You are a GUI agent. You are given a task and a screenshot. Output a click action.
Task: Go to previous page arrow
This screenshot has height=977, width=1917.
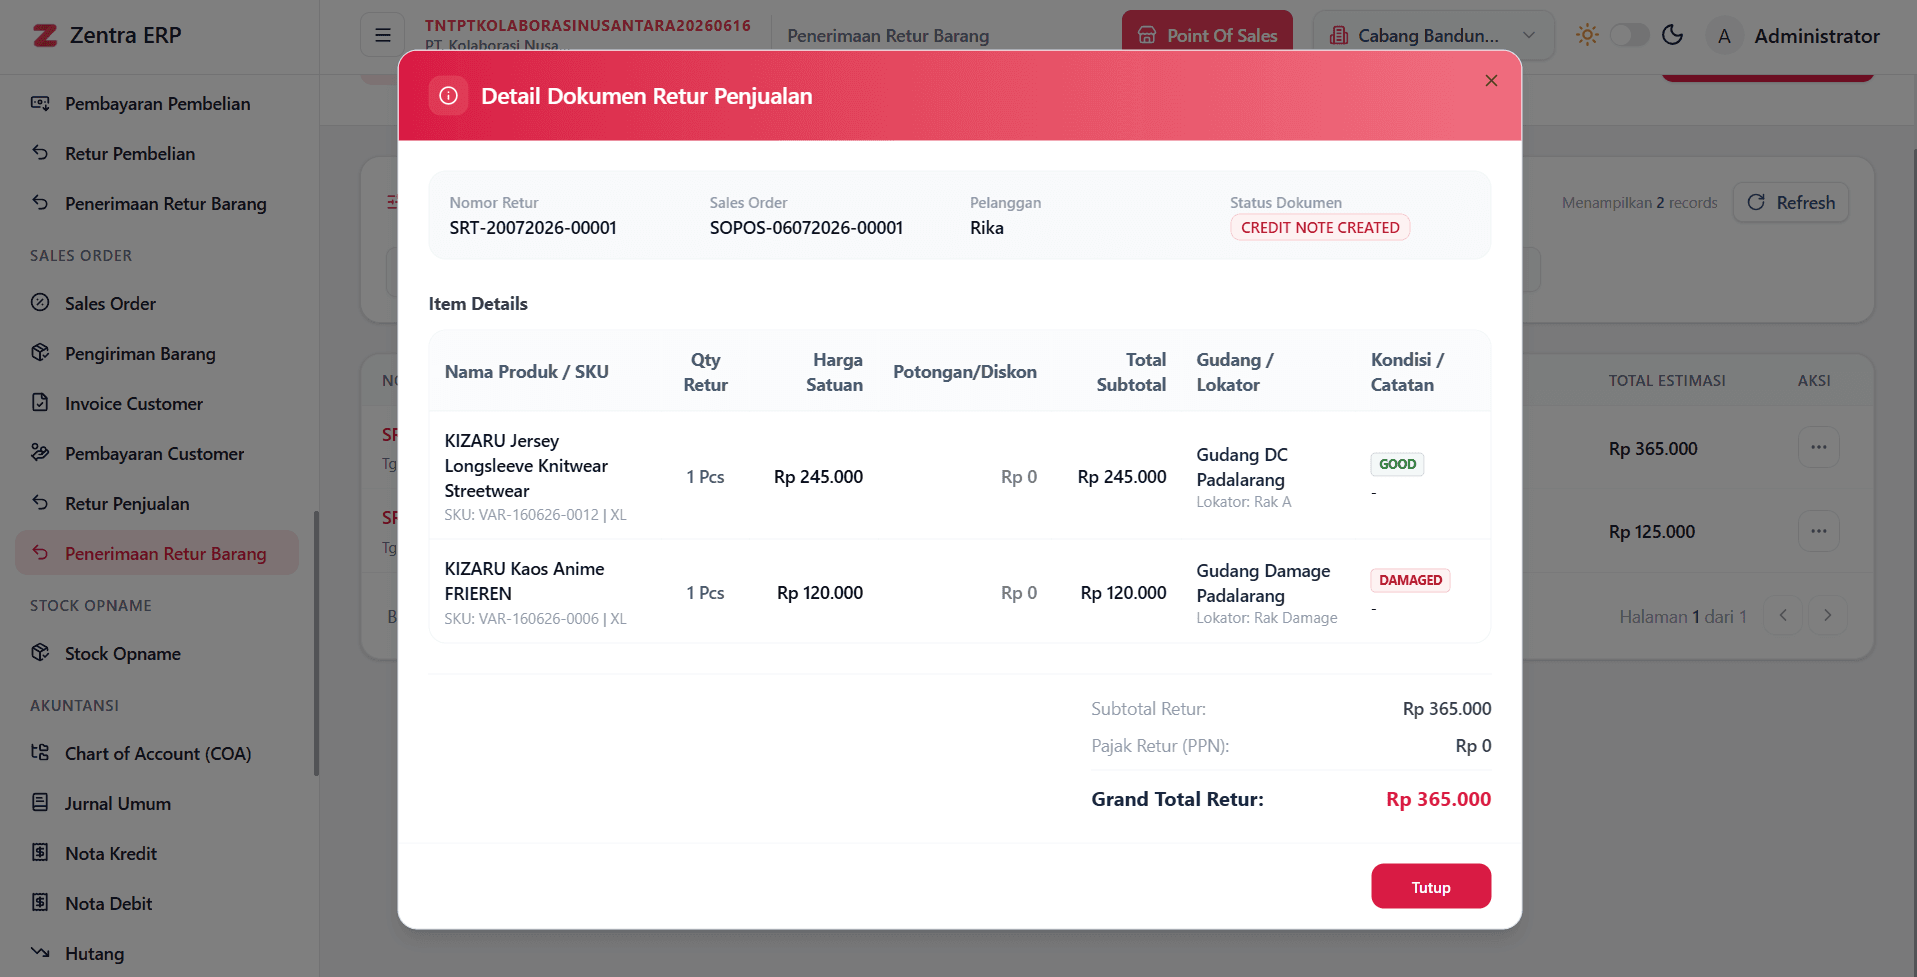click(1783, 616)
